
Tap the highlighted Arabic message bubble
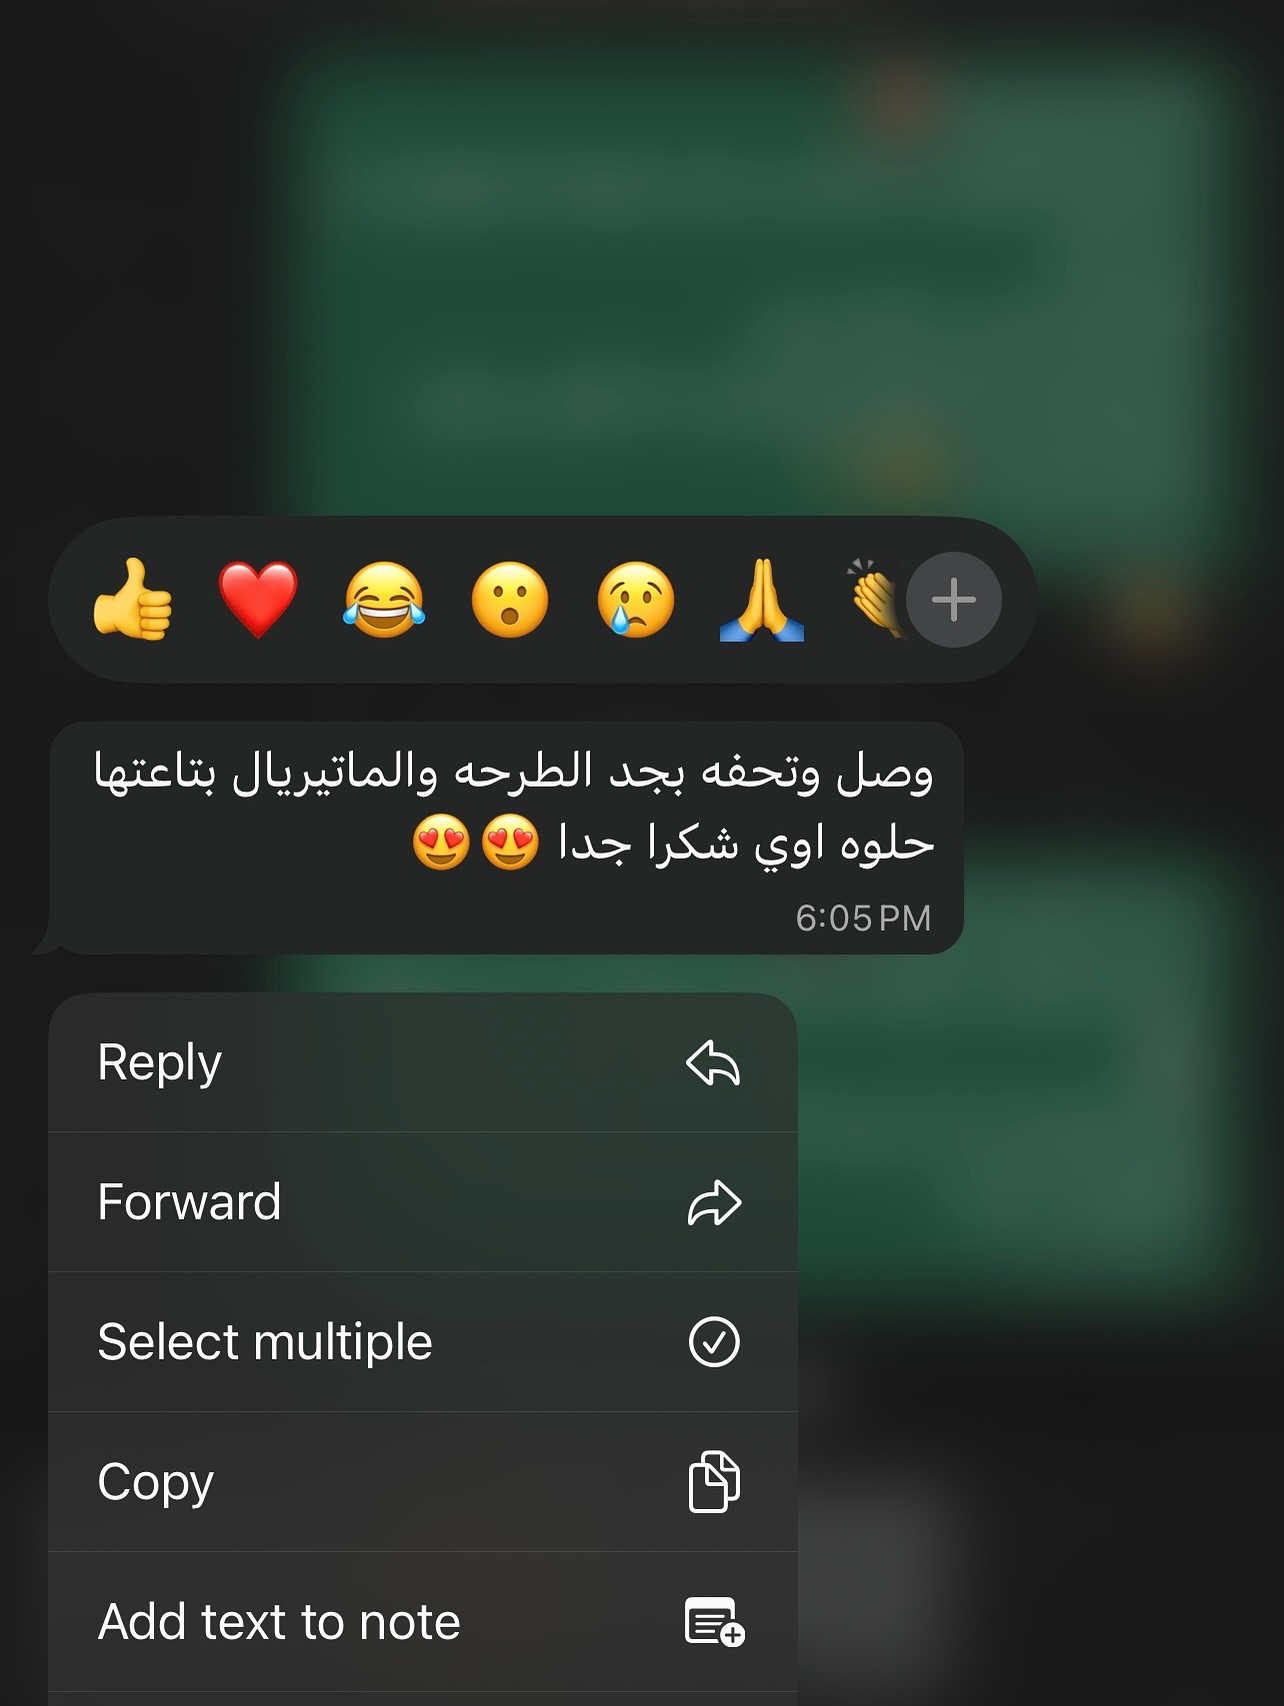506,838
